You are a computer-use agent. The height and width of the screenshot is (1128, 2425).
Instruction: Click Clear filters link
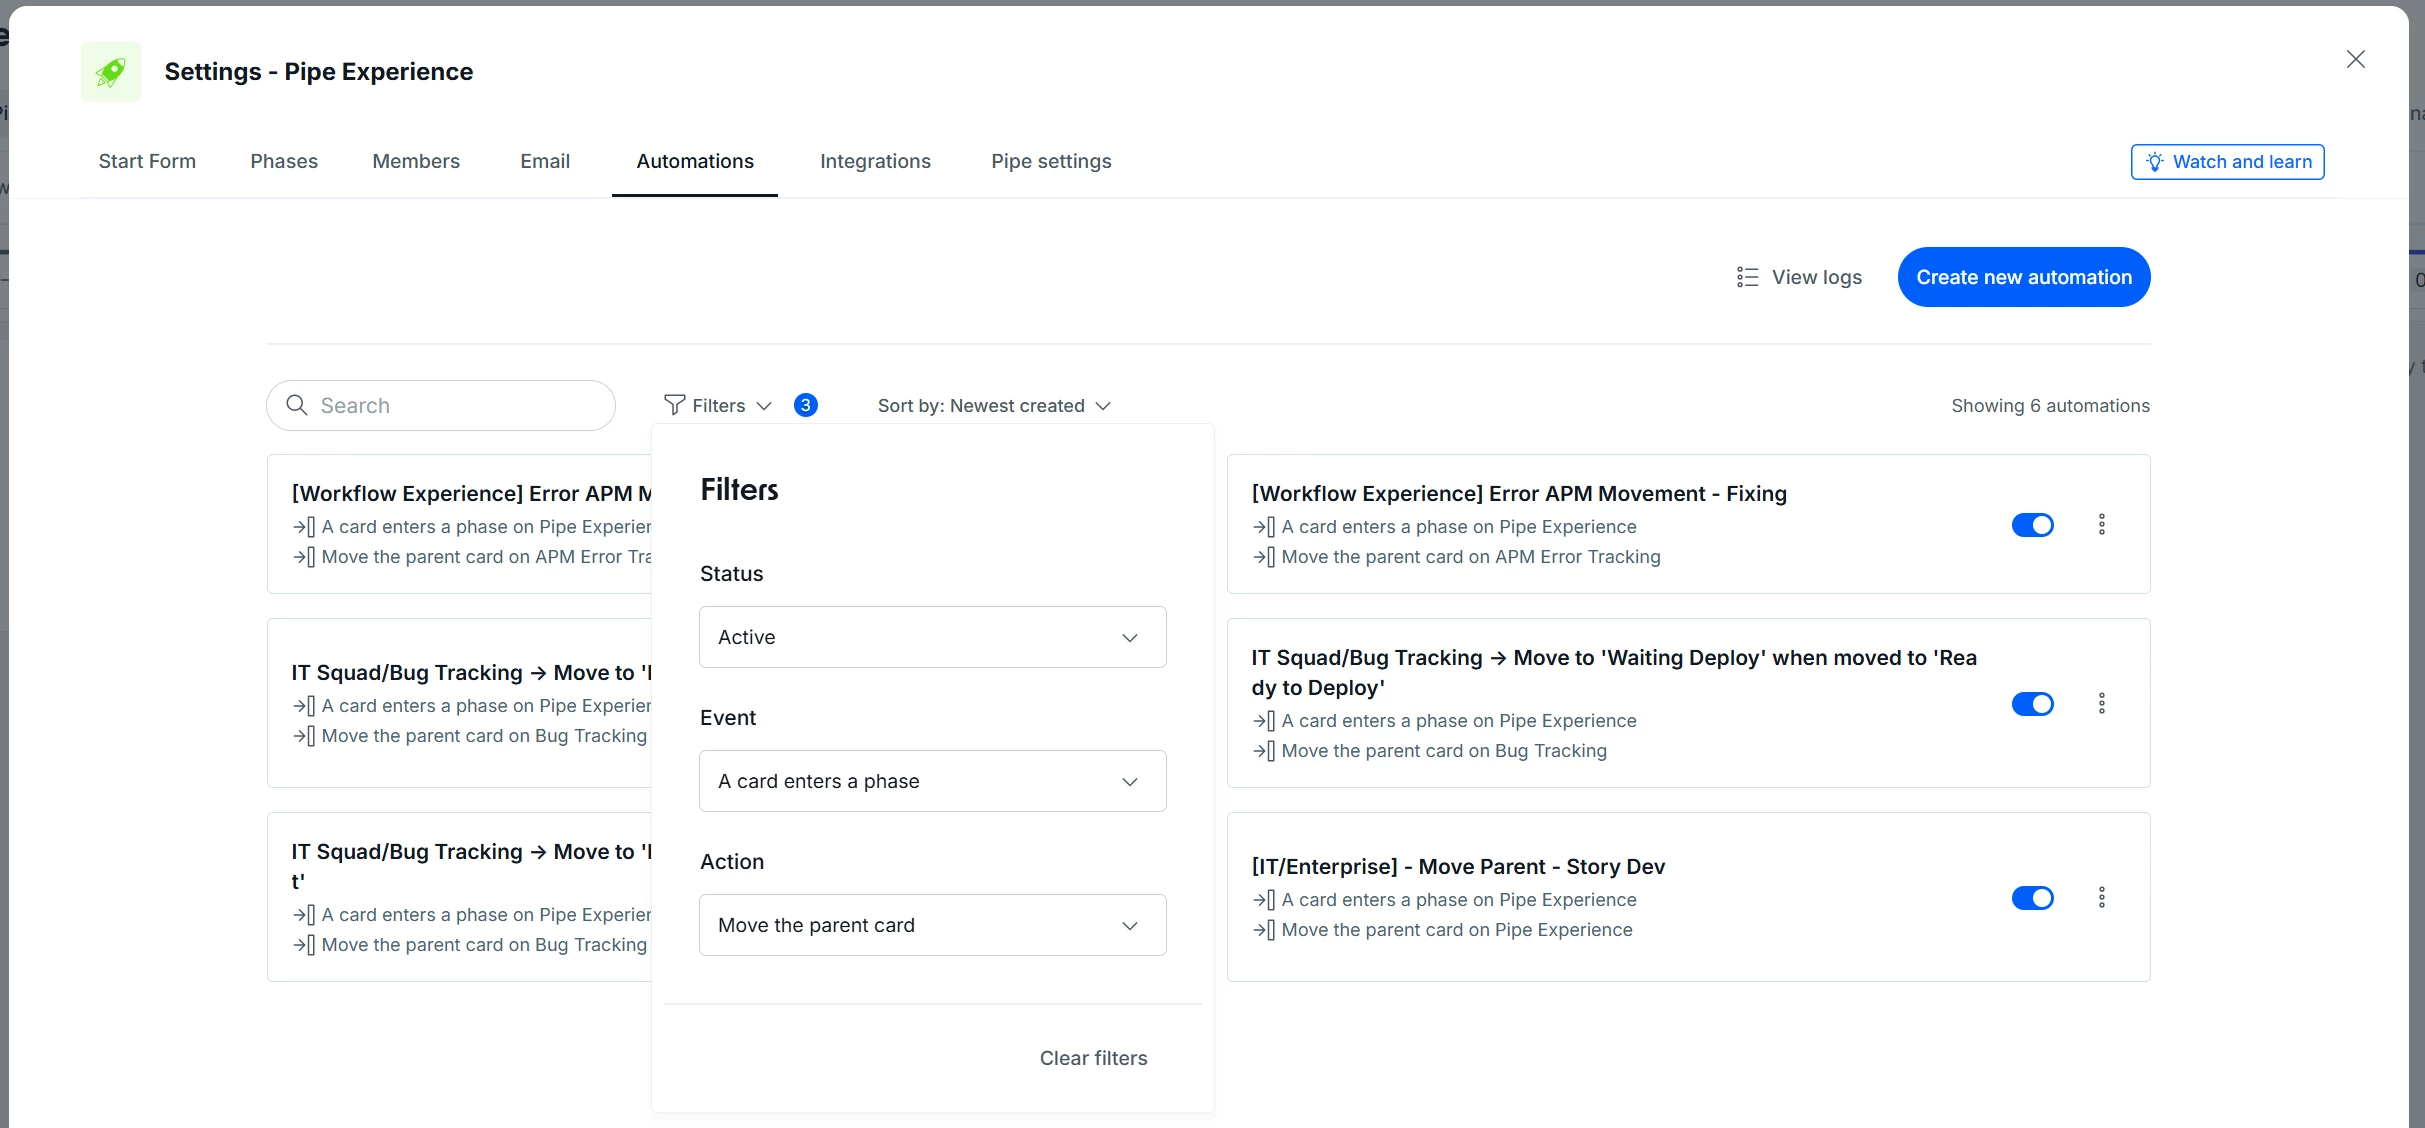pos(1093,1058)
